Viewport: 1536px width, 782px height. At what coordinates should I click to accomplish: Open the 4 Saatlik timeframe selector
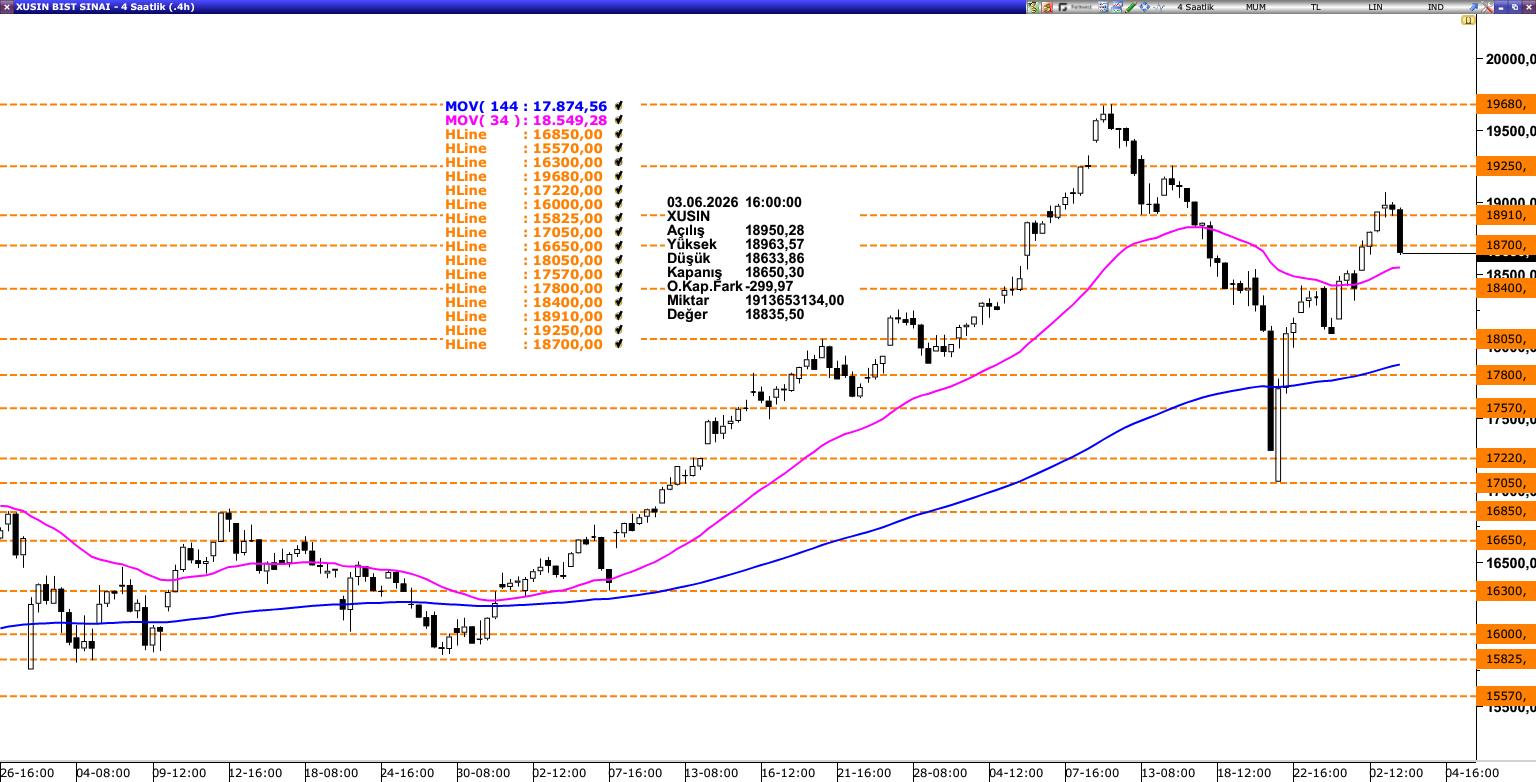point(1196,7)
